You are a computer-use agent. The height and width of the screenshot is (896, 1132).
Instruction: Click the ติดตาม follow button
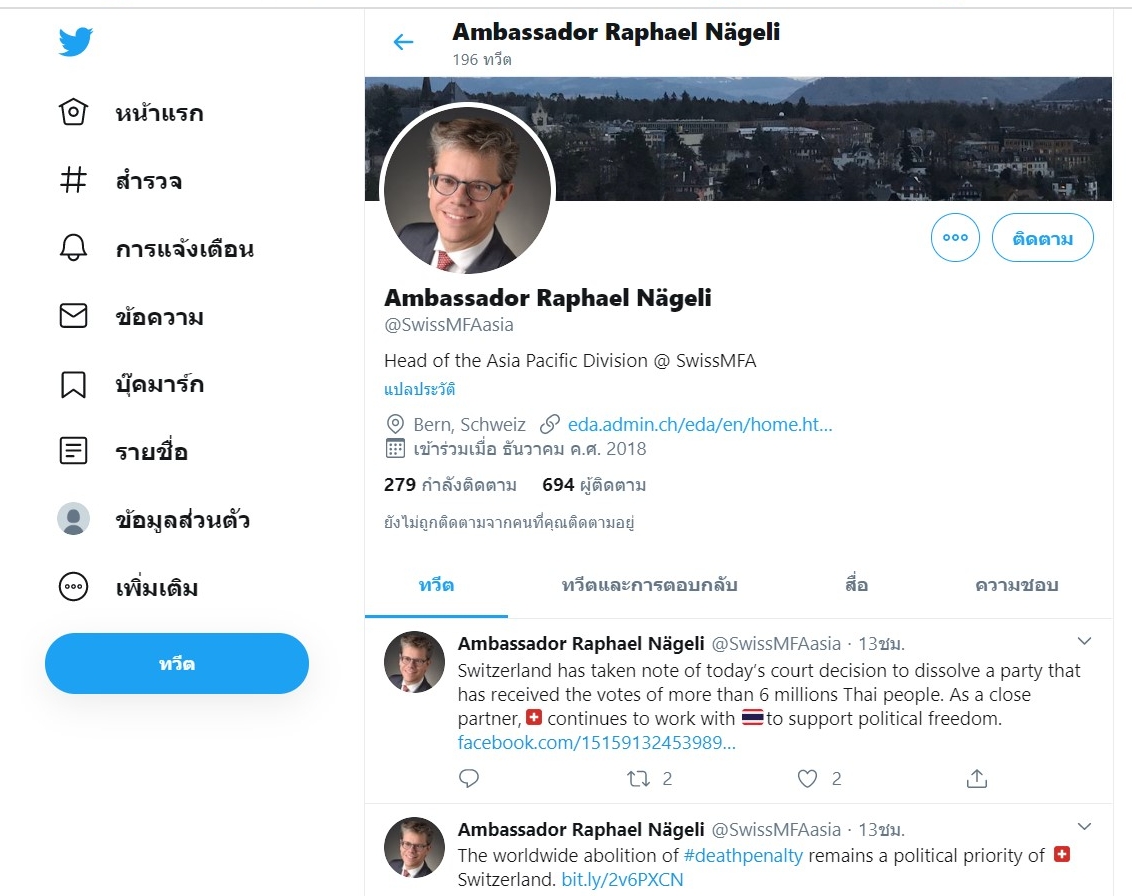pos(1042,238)
